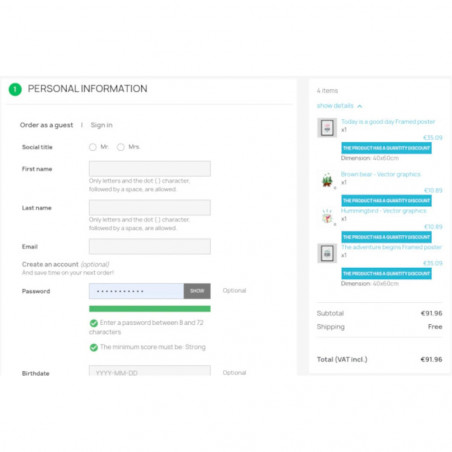Click the Email input field

(150, 247)
